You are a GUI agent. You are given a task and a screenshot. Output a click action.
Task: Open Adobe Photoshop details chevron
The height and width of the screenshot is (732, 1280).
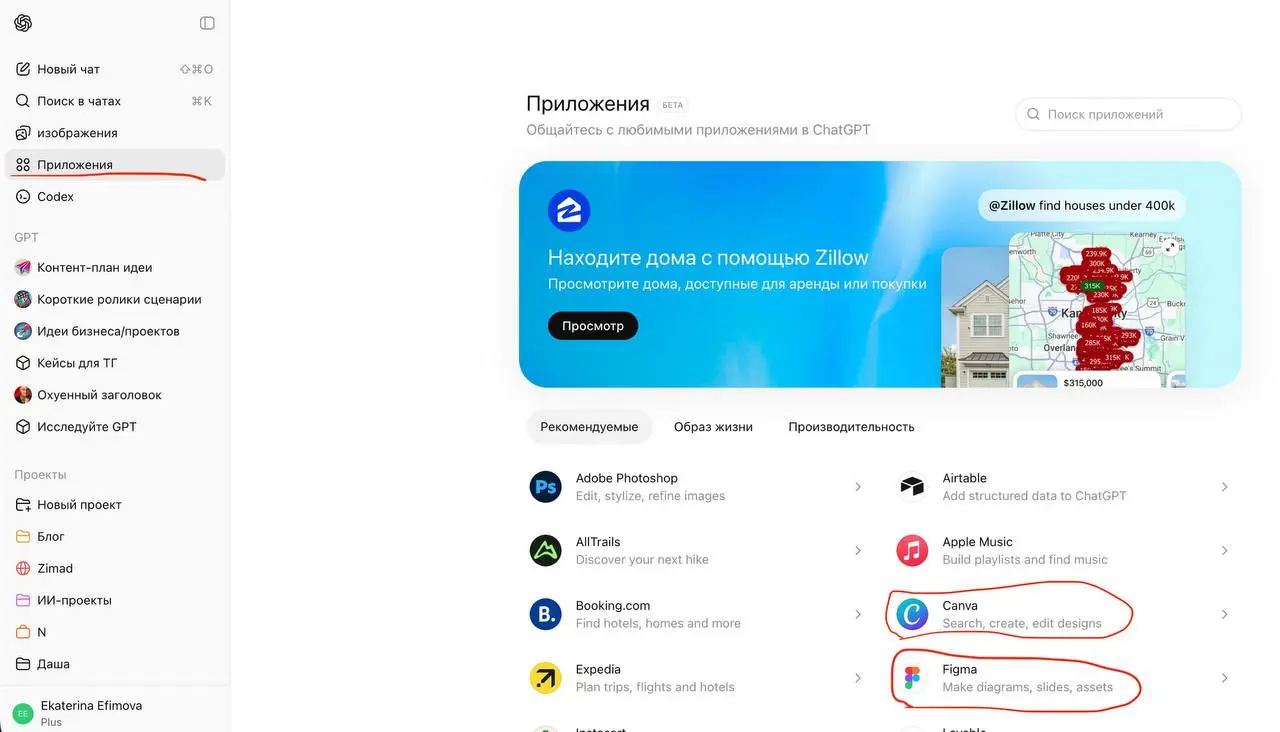click(858, 487)
